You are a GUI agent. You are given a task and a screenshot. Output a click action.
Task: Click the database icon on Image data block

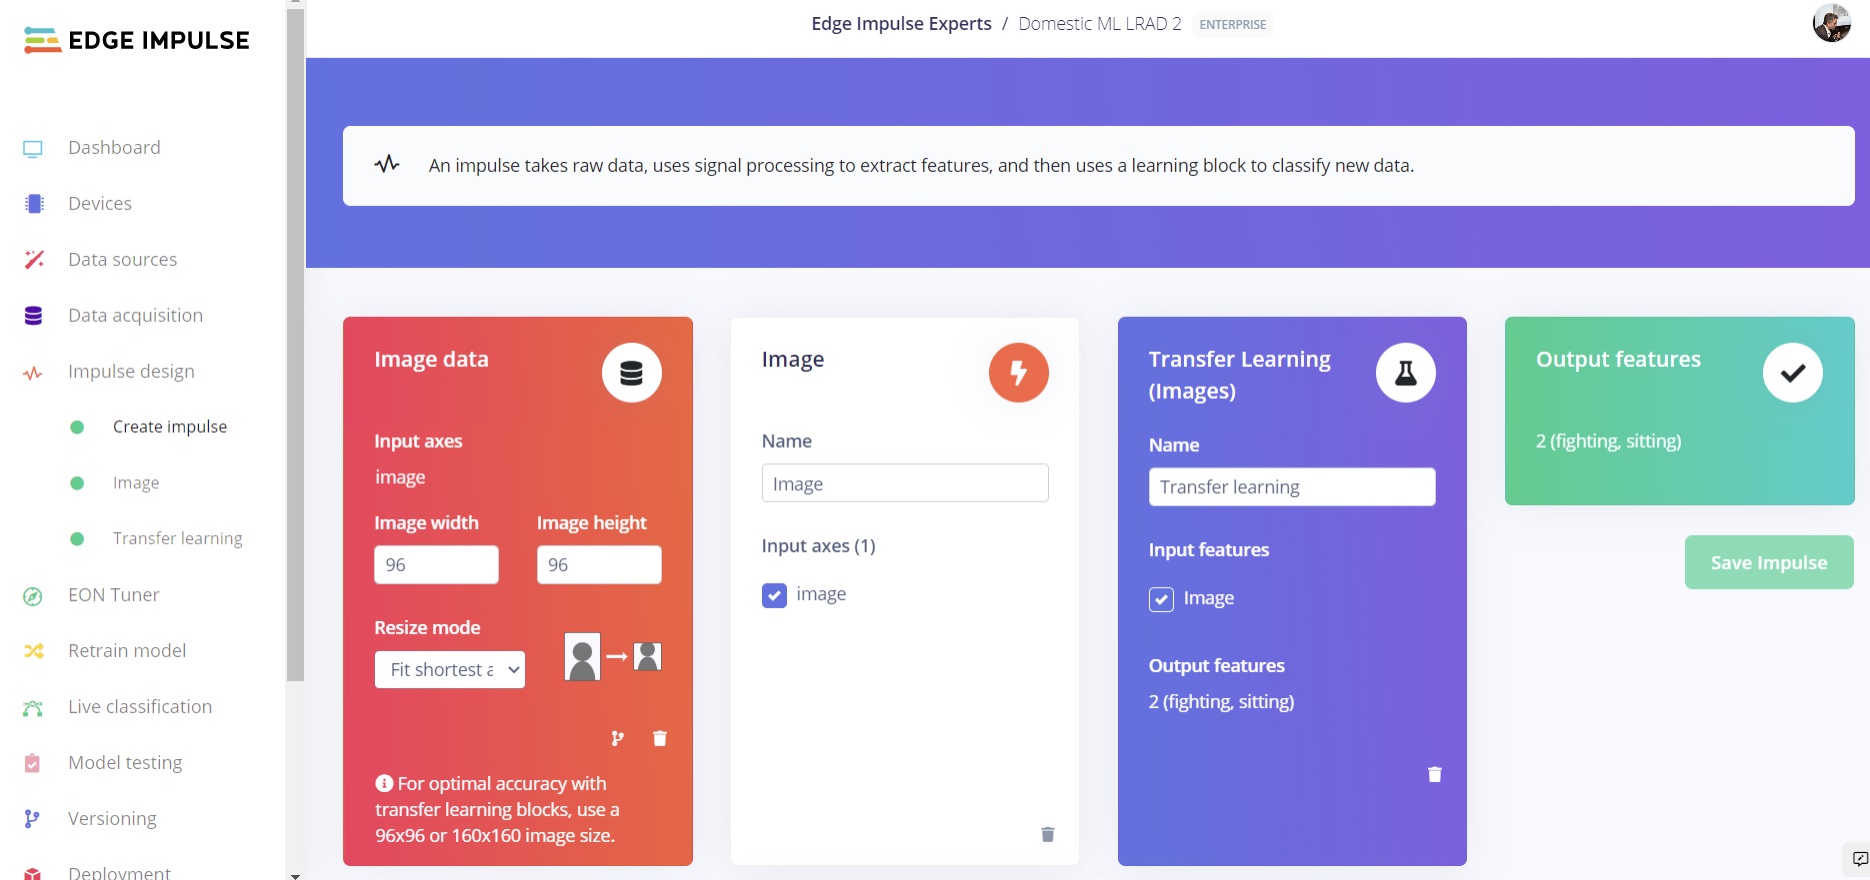pyautogui.click(x=631, y=373)
